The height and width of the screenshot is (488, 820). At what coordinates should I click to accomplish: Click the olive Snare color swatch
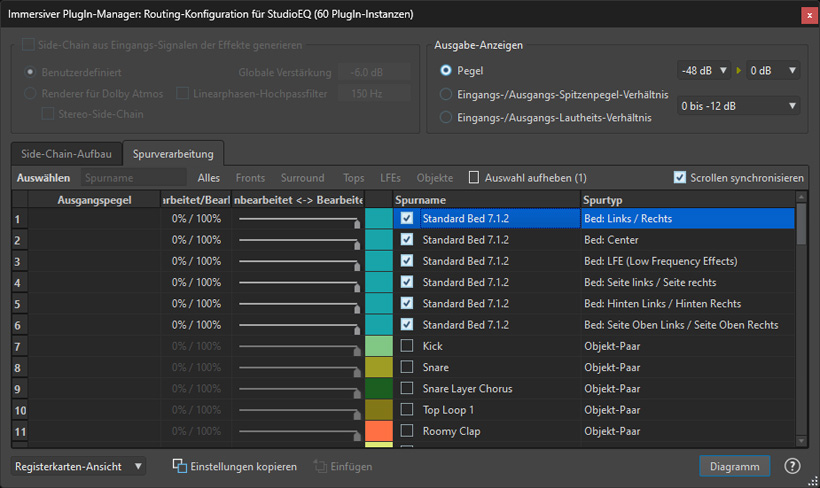(x=379, y=368)
